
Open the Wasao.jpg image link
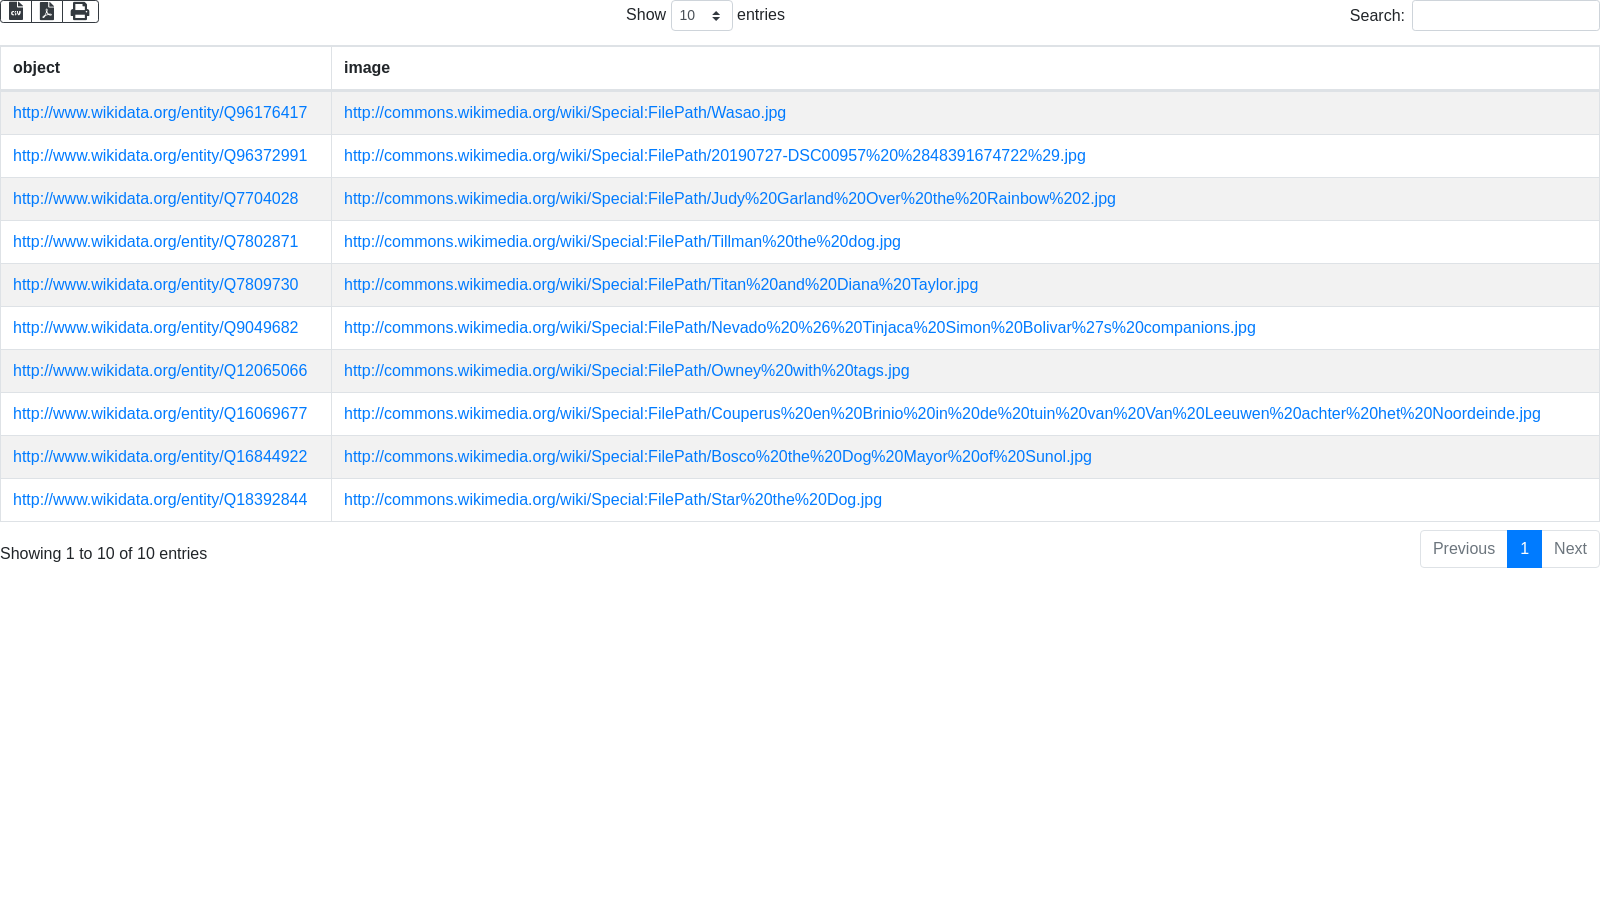(x=564, y=113)
